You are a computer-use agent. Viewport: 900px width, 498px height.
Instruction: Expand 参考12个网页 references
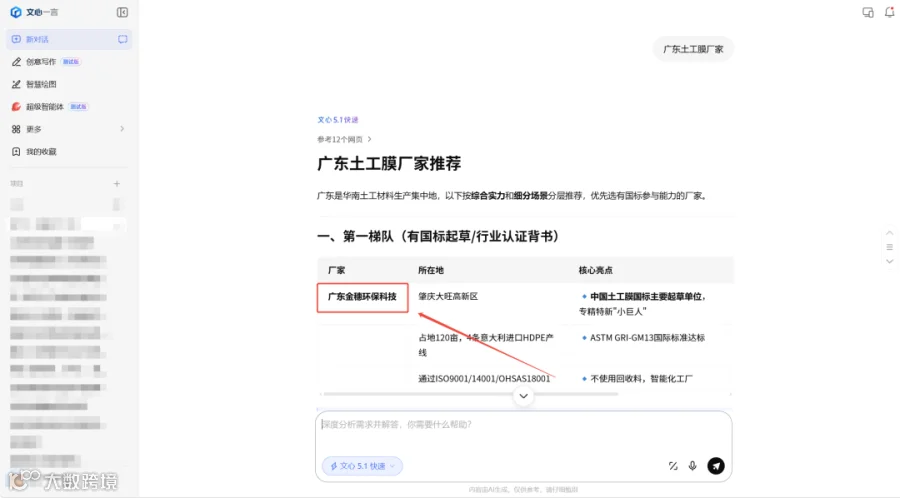(344, 139)
